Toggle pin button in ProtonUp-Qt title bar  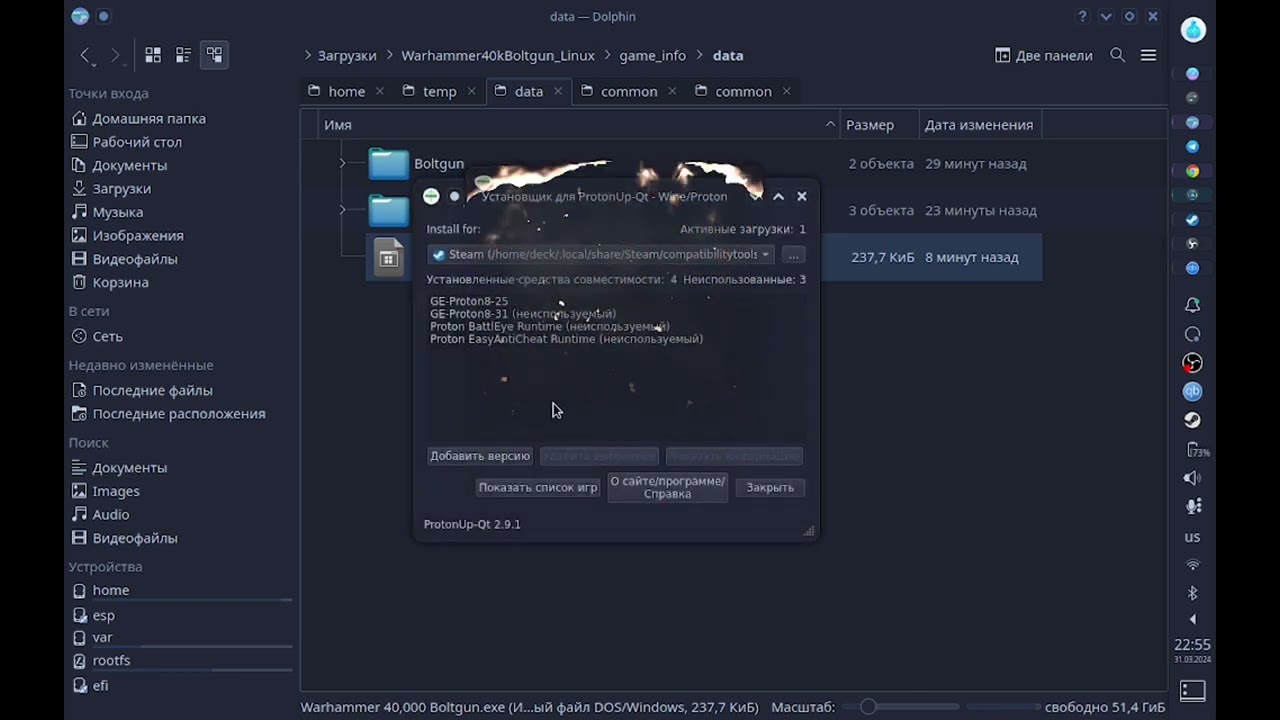click(454, 196)
